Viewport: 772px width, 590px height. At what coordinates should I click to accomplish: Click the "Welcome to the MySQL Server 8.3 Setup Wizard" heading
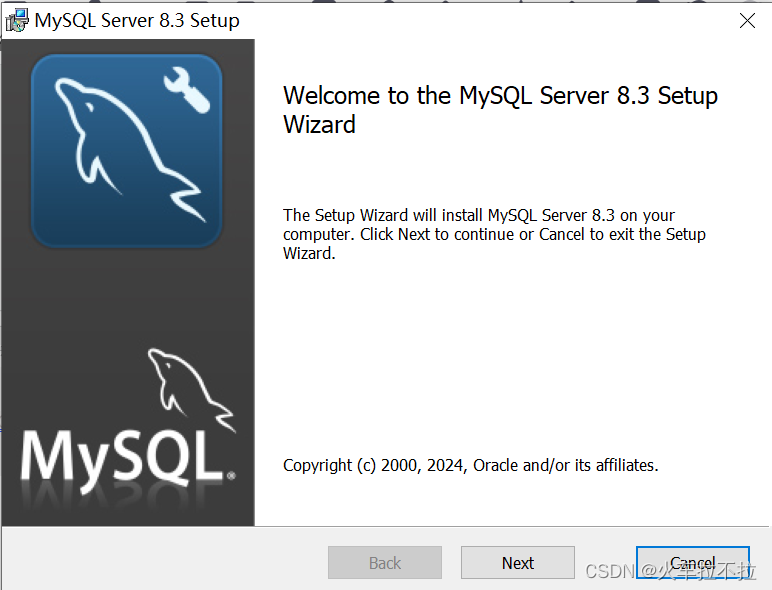(x=500, y=109)
